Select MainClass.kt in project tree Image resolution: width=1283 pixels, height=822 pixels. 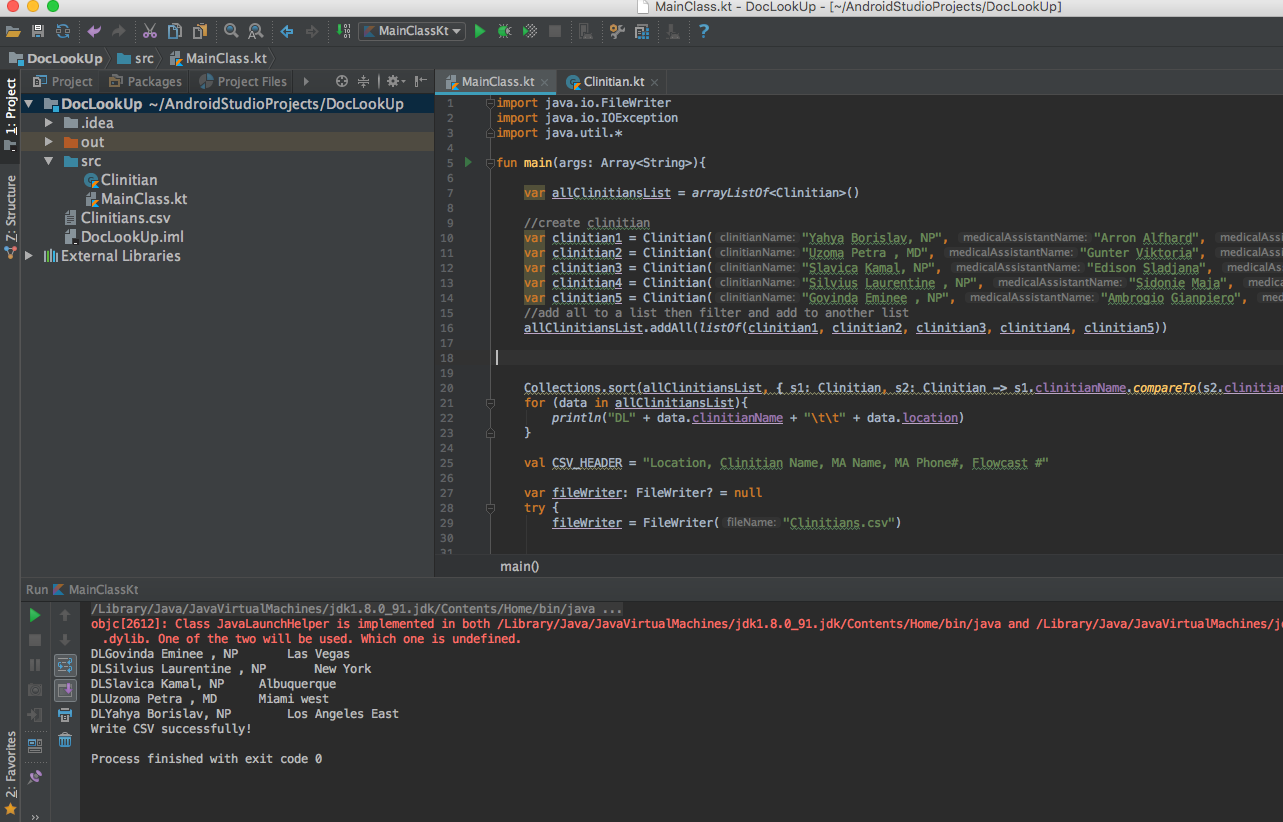click(x=136, y=199)
